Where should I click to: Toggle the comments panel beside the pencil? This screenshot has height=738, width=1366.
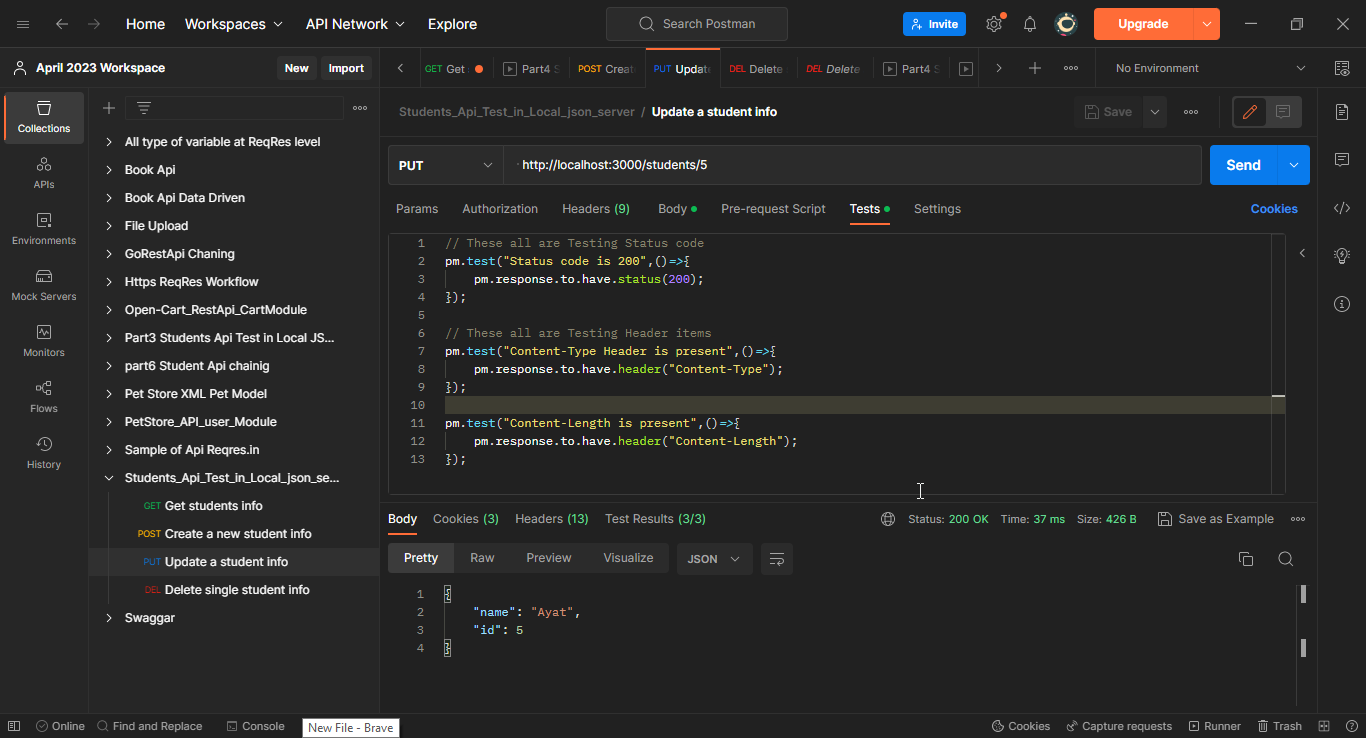[1281, 111]
